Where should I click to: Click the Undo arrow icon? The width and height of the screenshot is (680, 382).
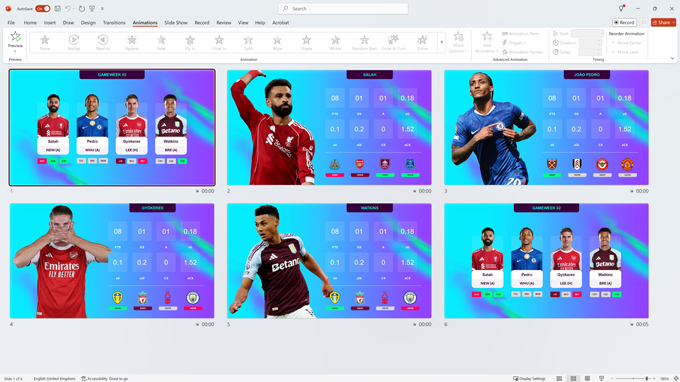pos(68,9)
